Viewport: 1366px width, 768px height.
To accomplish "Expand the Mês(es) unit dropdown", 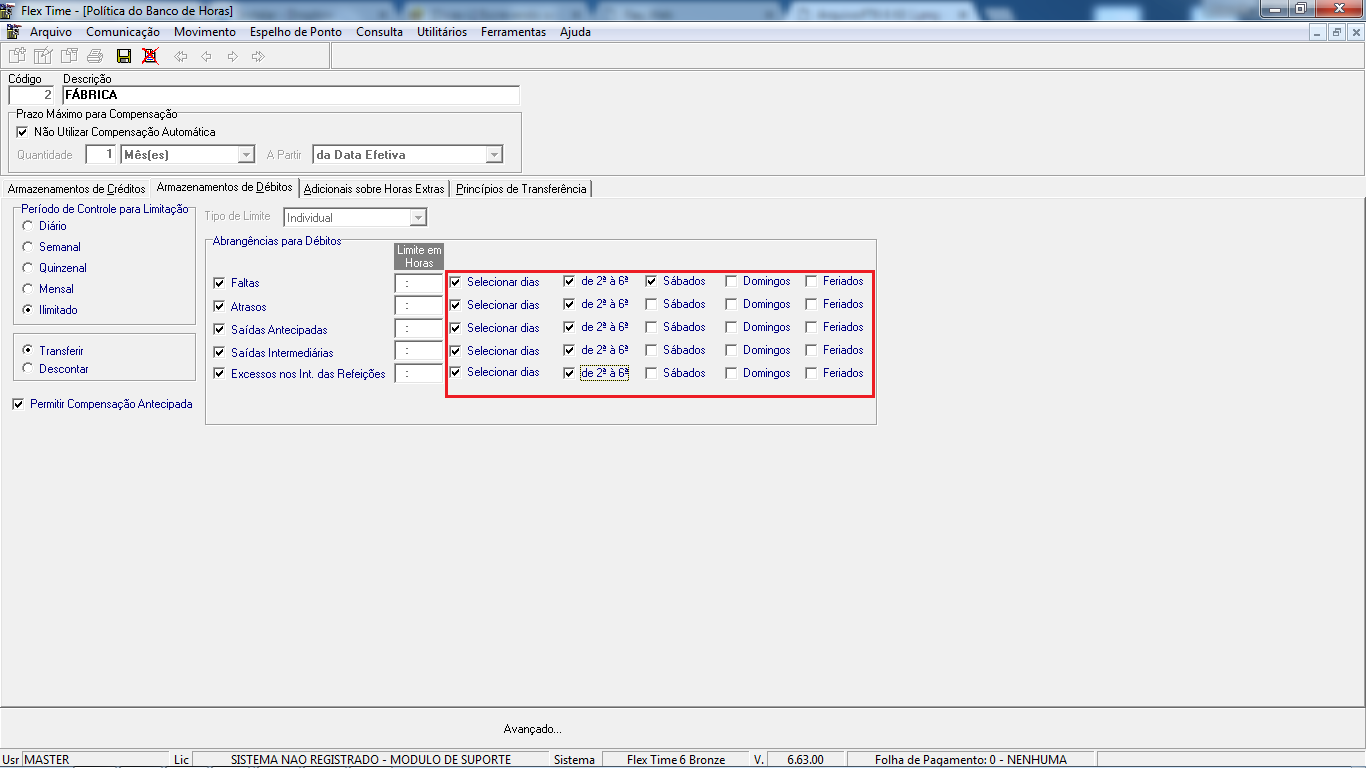I will tap(246, 155).
